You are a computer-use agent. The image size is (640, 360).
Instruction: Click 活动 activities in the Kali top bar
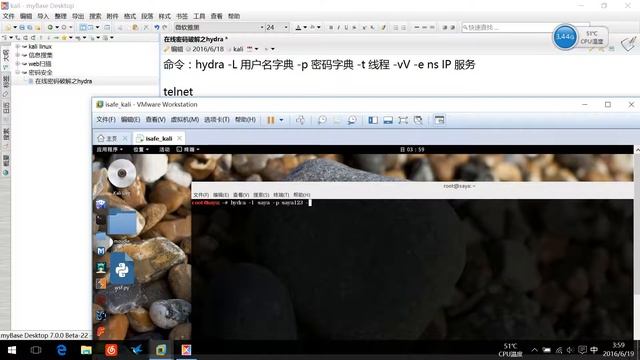point(164,150)
